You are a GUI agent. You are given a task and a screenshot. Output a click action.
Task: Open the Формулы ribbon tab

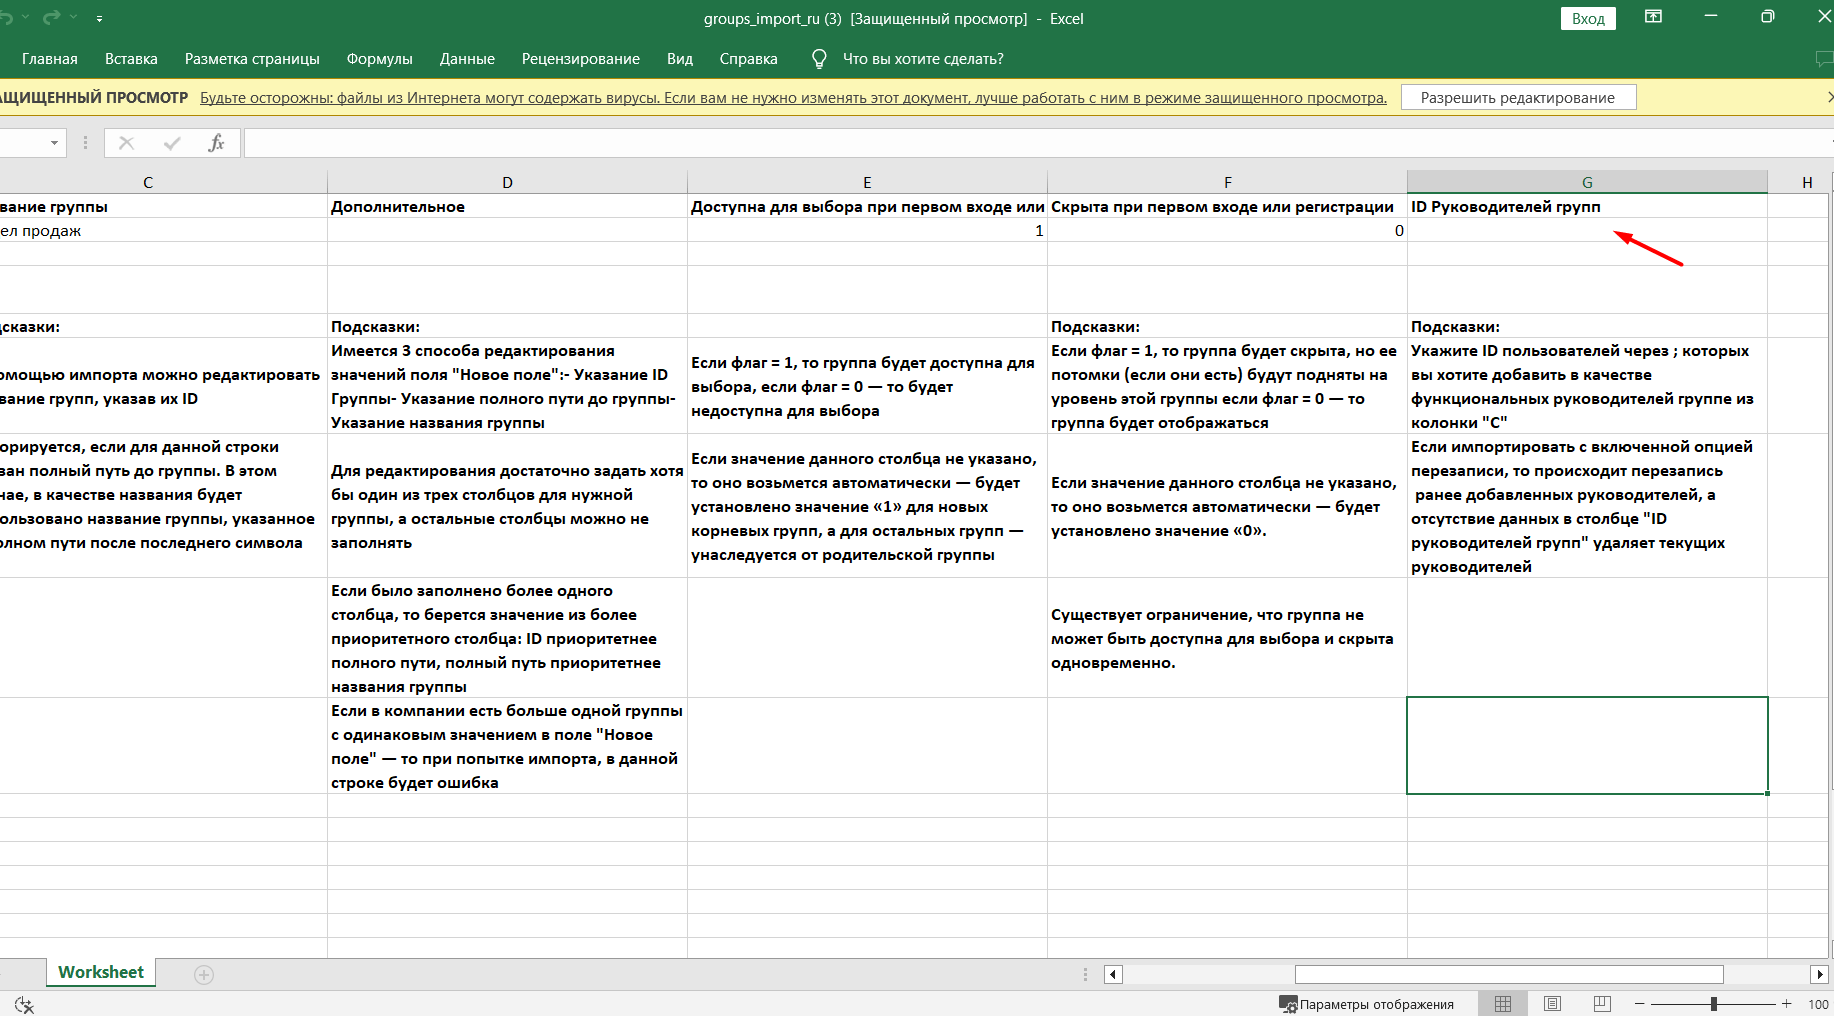pos(379,59)
